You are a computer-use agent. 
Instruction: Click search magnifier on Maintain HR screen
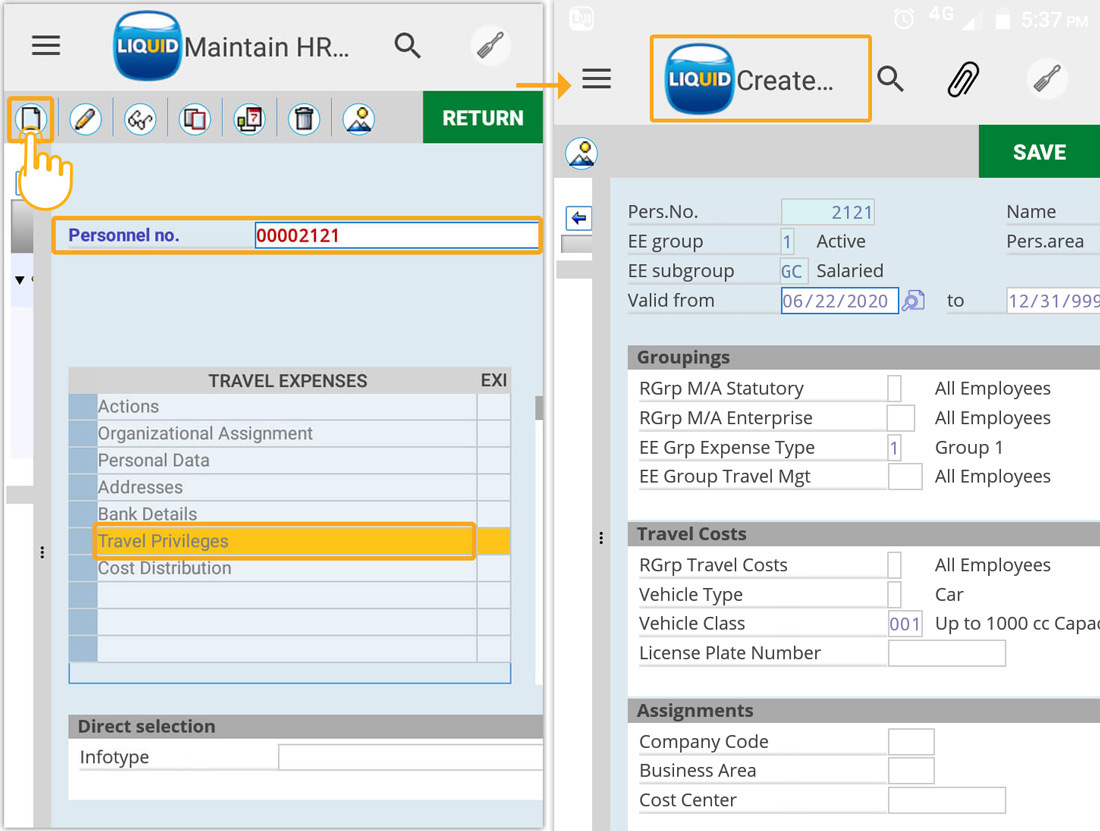[407, 46]
